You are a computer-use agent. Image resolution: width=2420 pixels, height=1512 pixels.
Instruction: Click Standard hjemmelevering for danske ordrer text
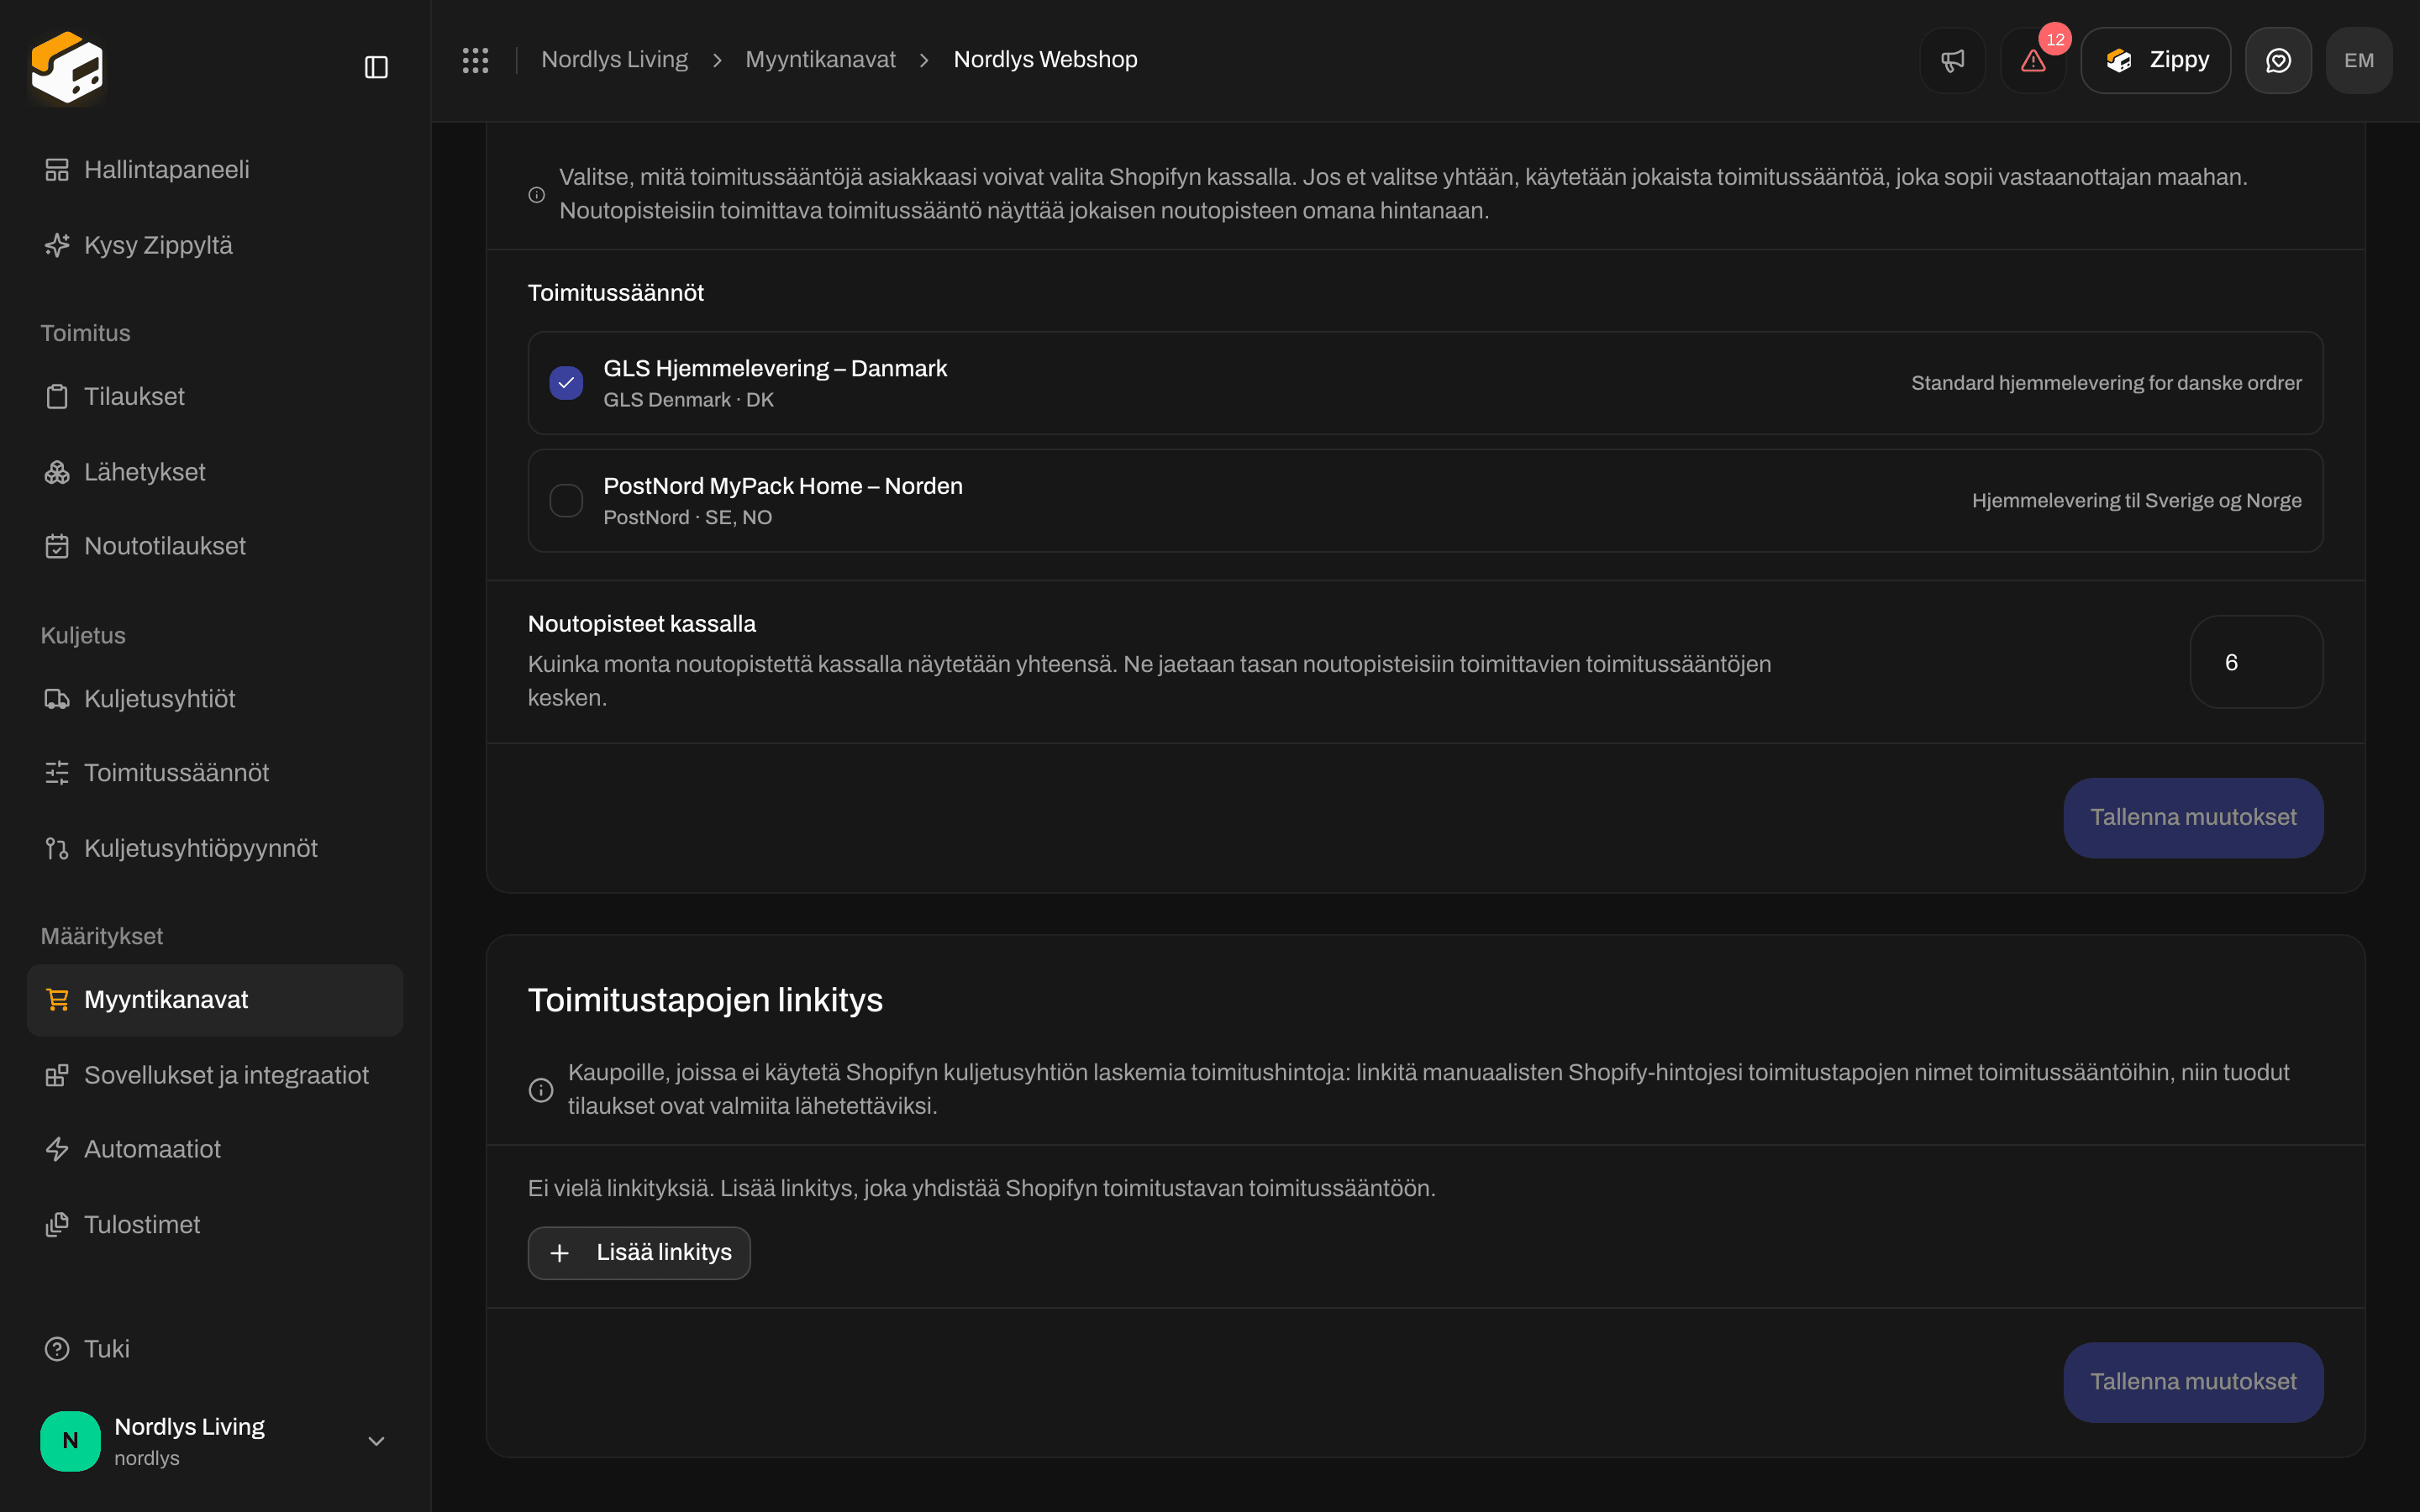(x=2106, y=383)
